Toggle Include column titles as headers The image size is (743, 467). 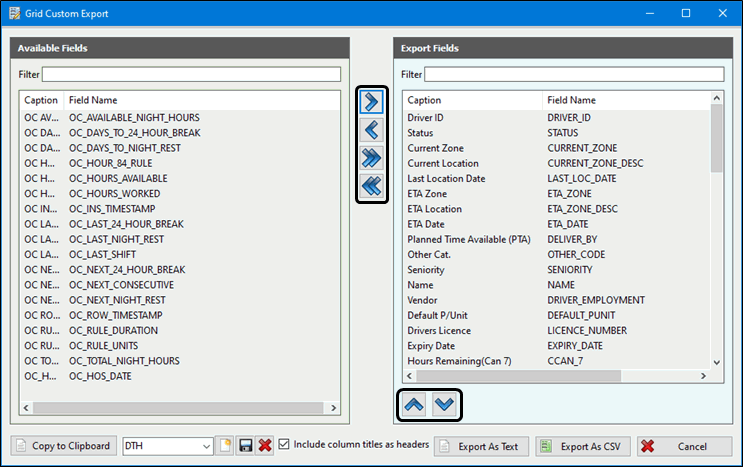(285, 445)
